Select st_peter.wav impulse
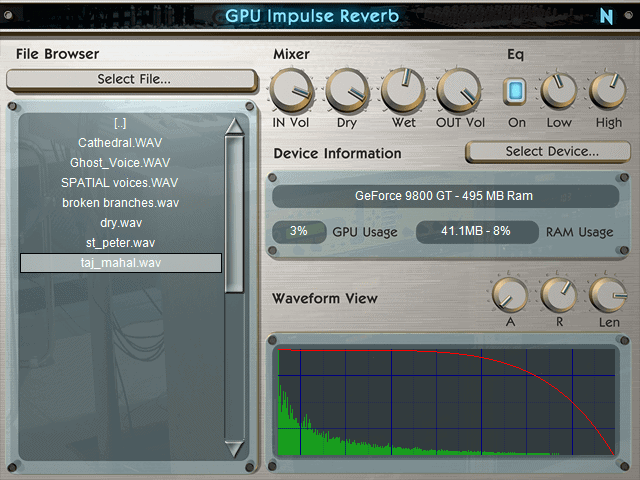The image size is (640, 480). (x=121, y=243)
